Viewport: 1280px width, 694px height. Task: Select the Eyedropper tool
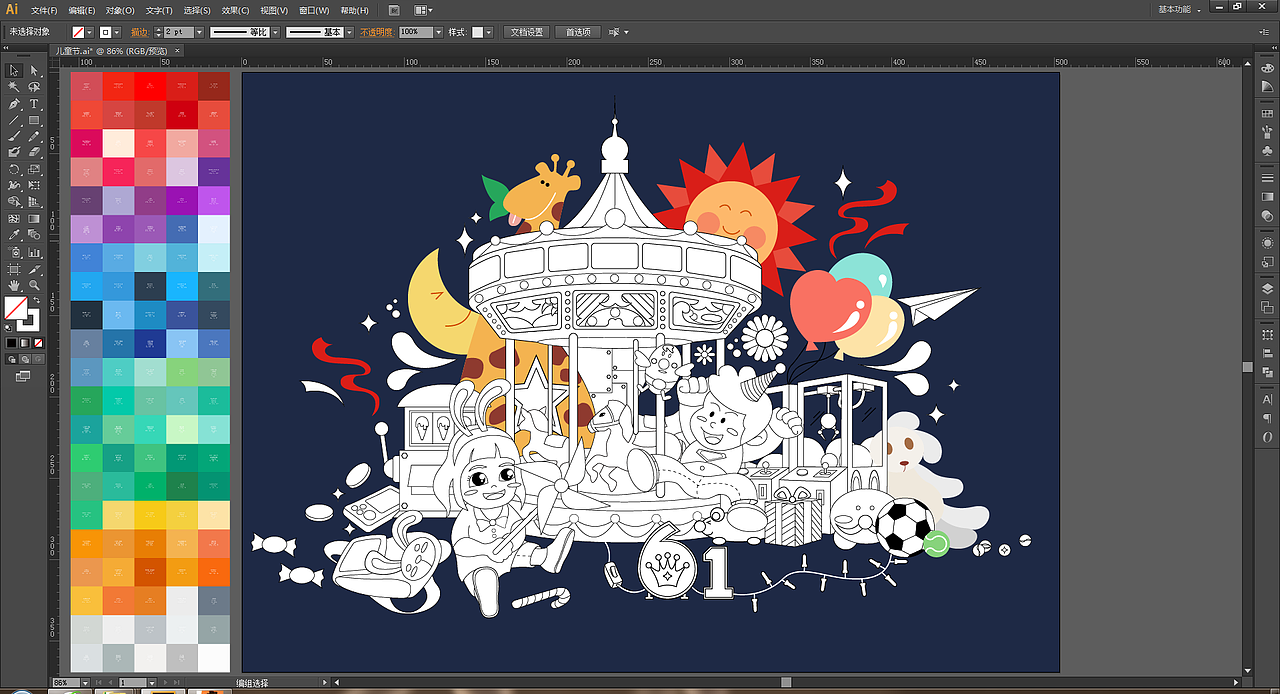pos(14,234)
